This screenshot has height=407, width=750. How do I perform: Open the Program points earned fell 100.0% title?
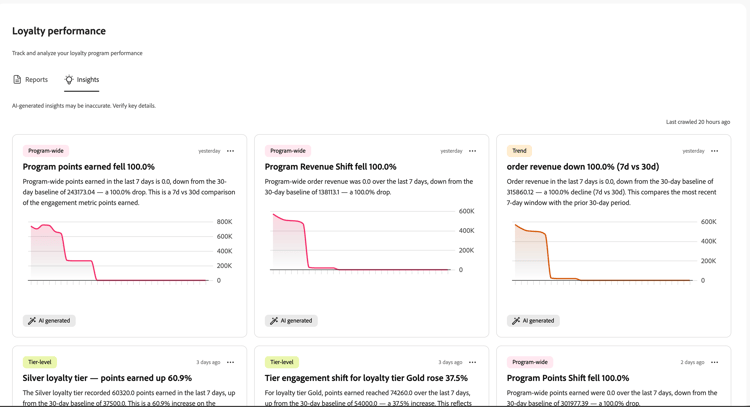(x=88, y=167)
